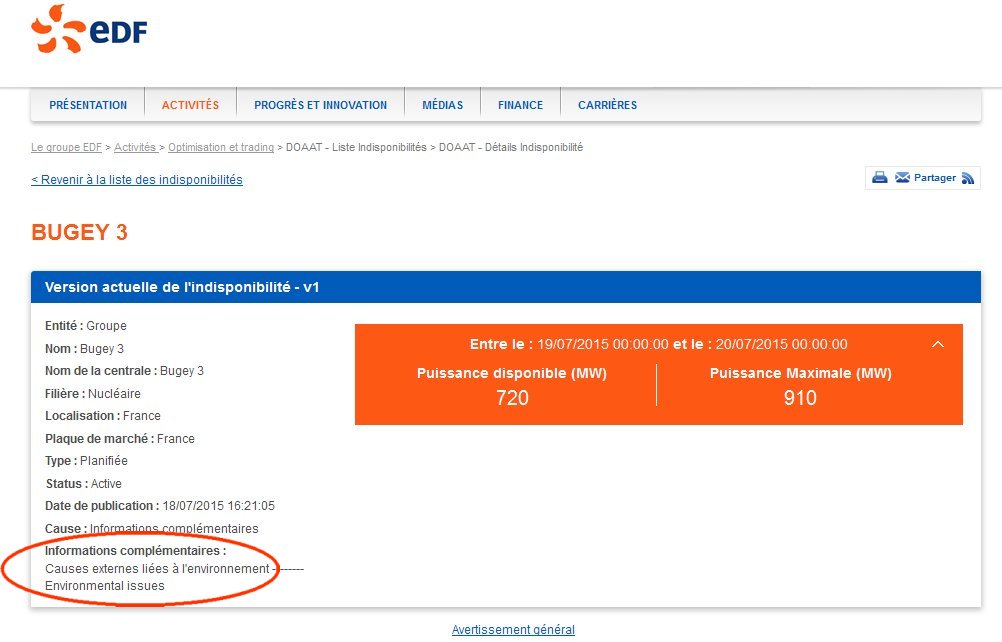
Task: Navigate to the Carrières menu
Action: coord(607,105)
